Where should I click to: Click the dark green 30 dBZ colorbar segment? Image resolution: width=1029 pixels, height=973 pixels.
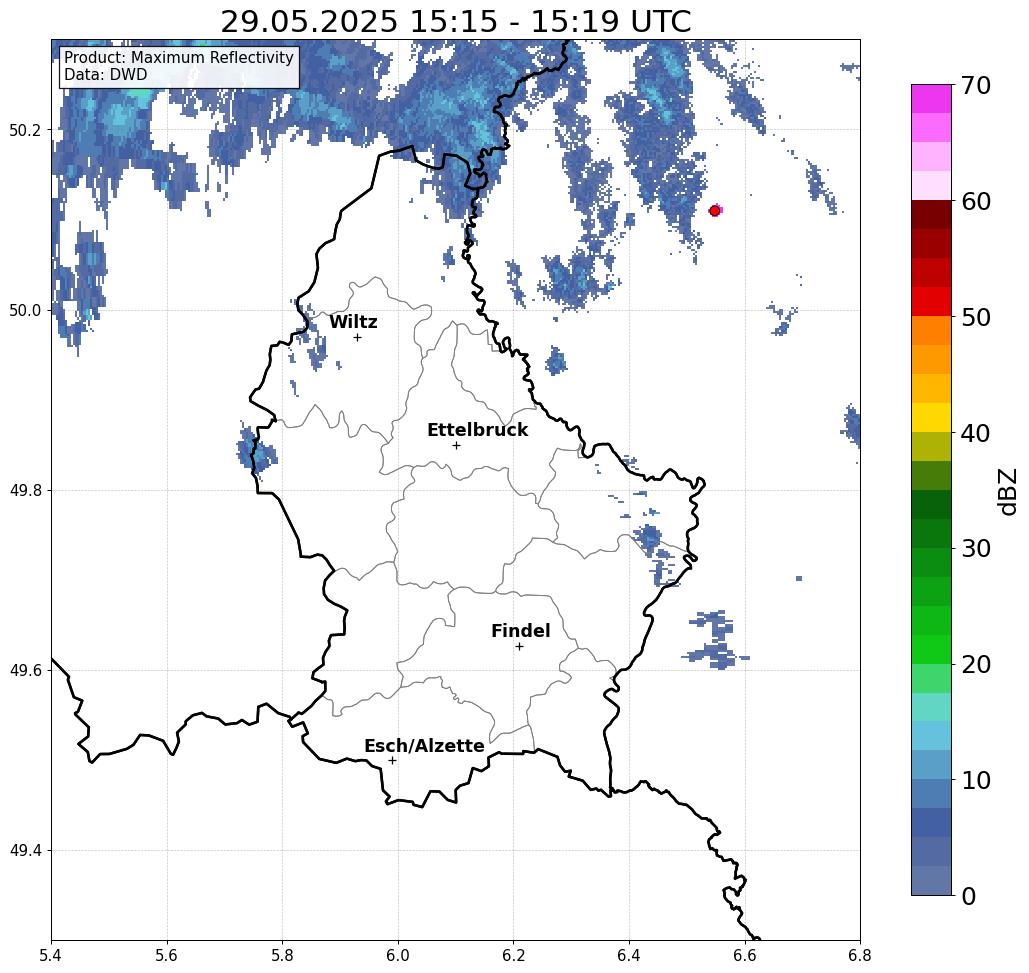point(931,533)
